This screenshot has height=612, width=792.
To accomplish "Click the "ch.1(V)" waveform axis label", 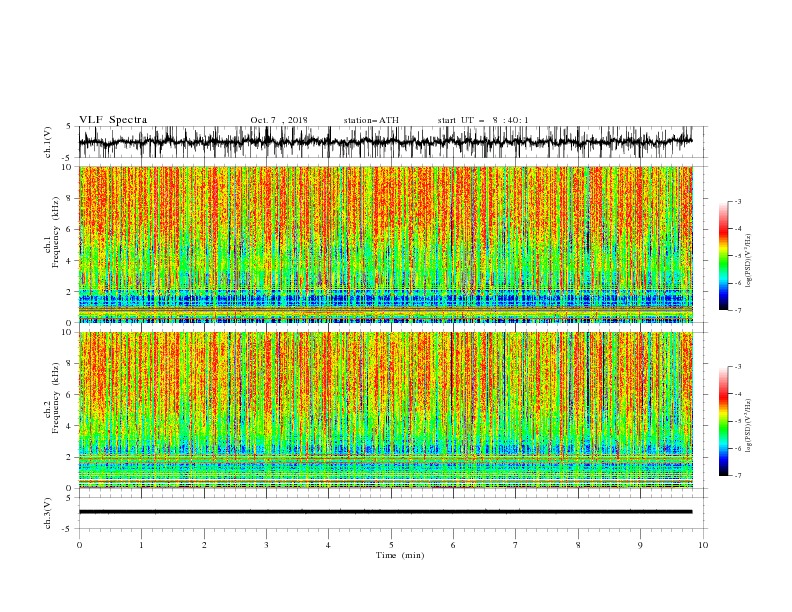I will pos(48,142).
